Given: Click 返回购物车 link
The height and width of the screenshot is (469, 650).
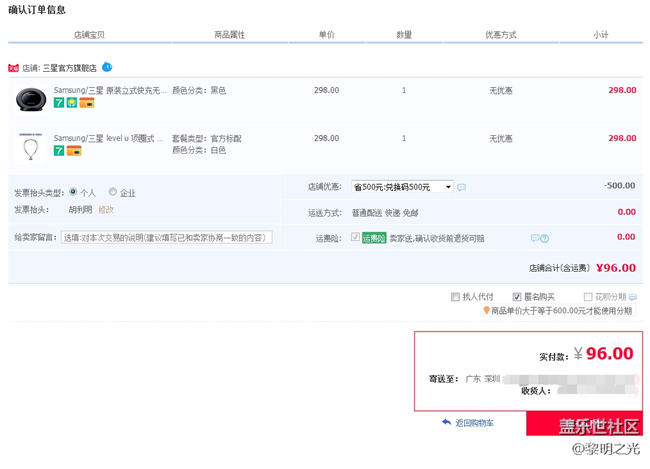Looking at the screenshot, I should [475, 423].
